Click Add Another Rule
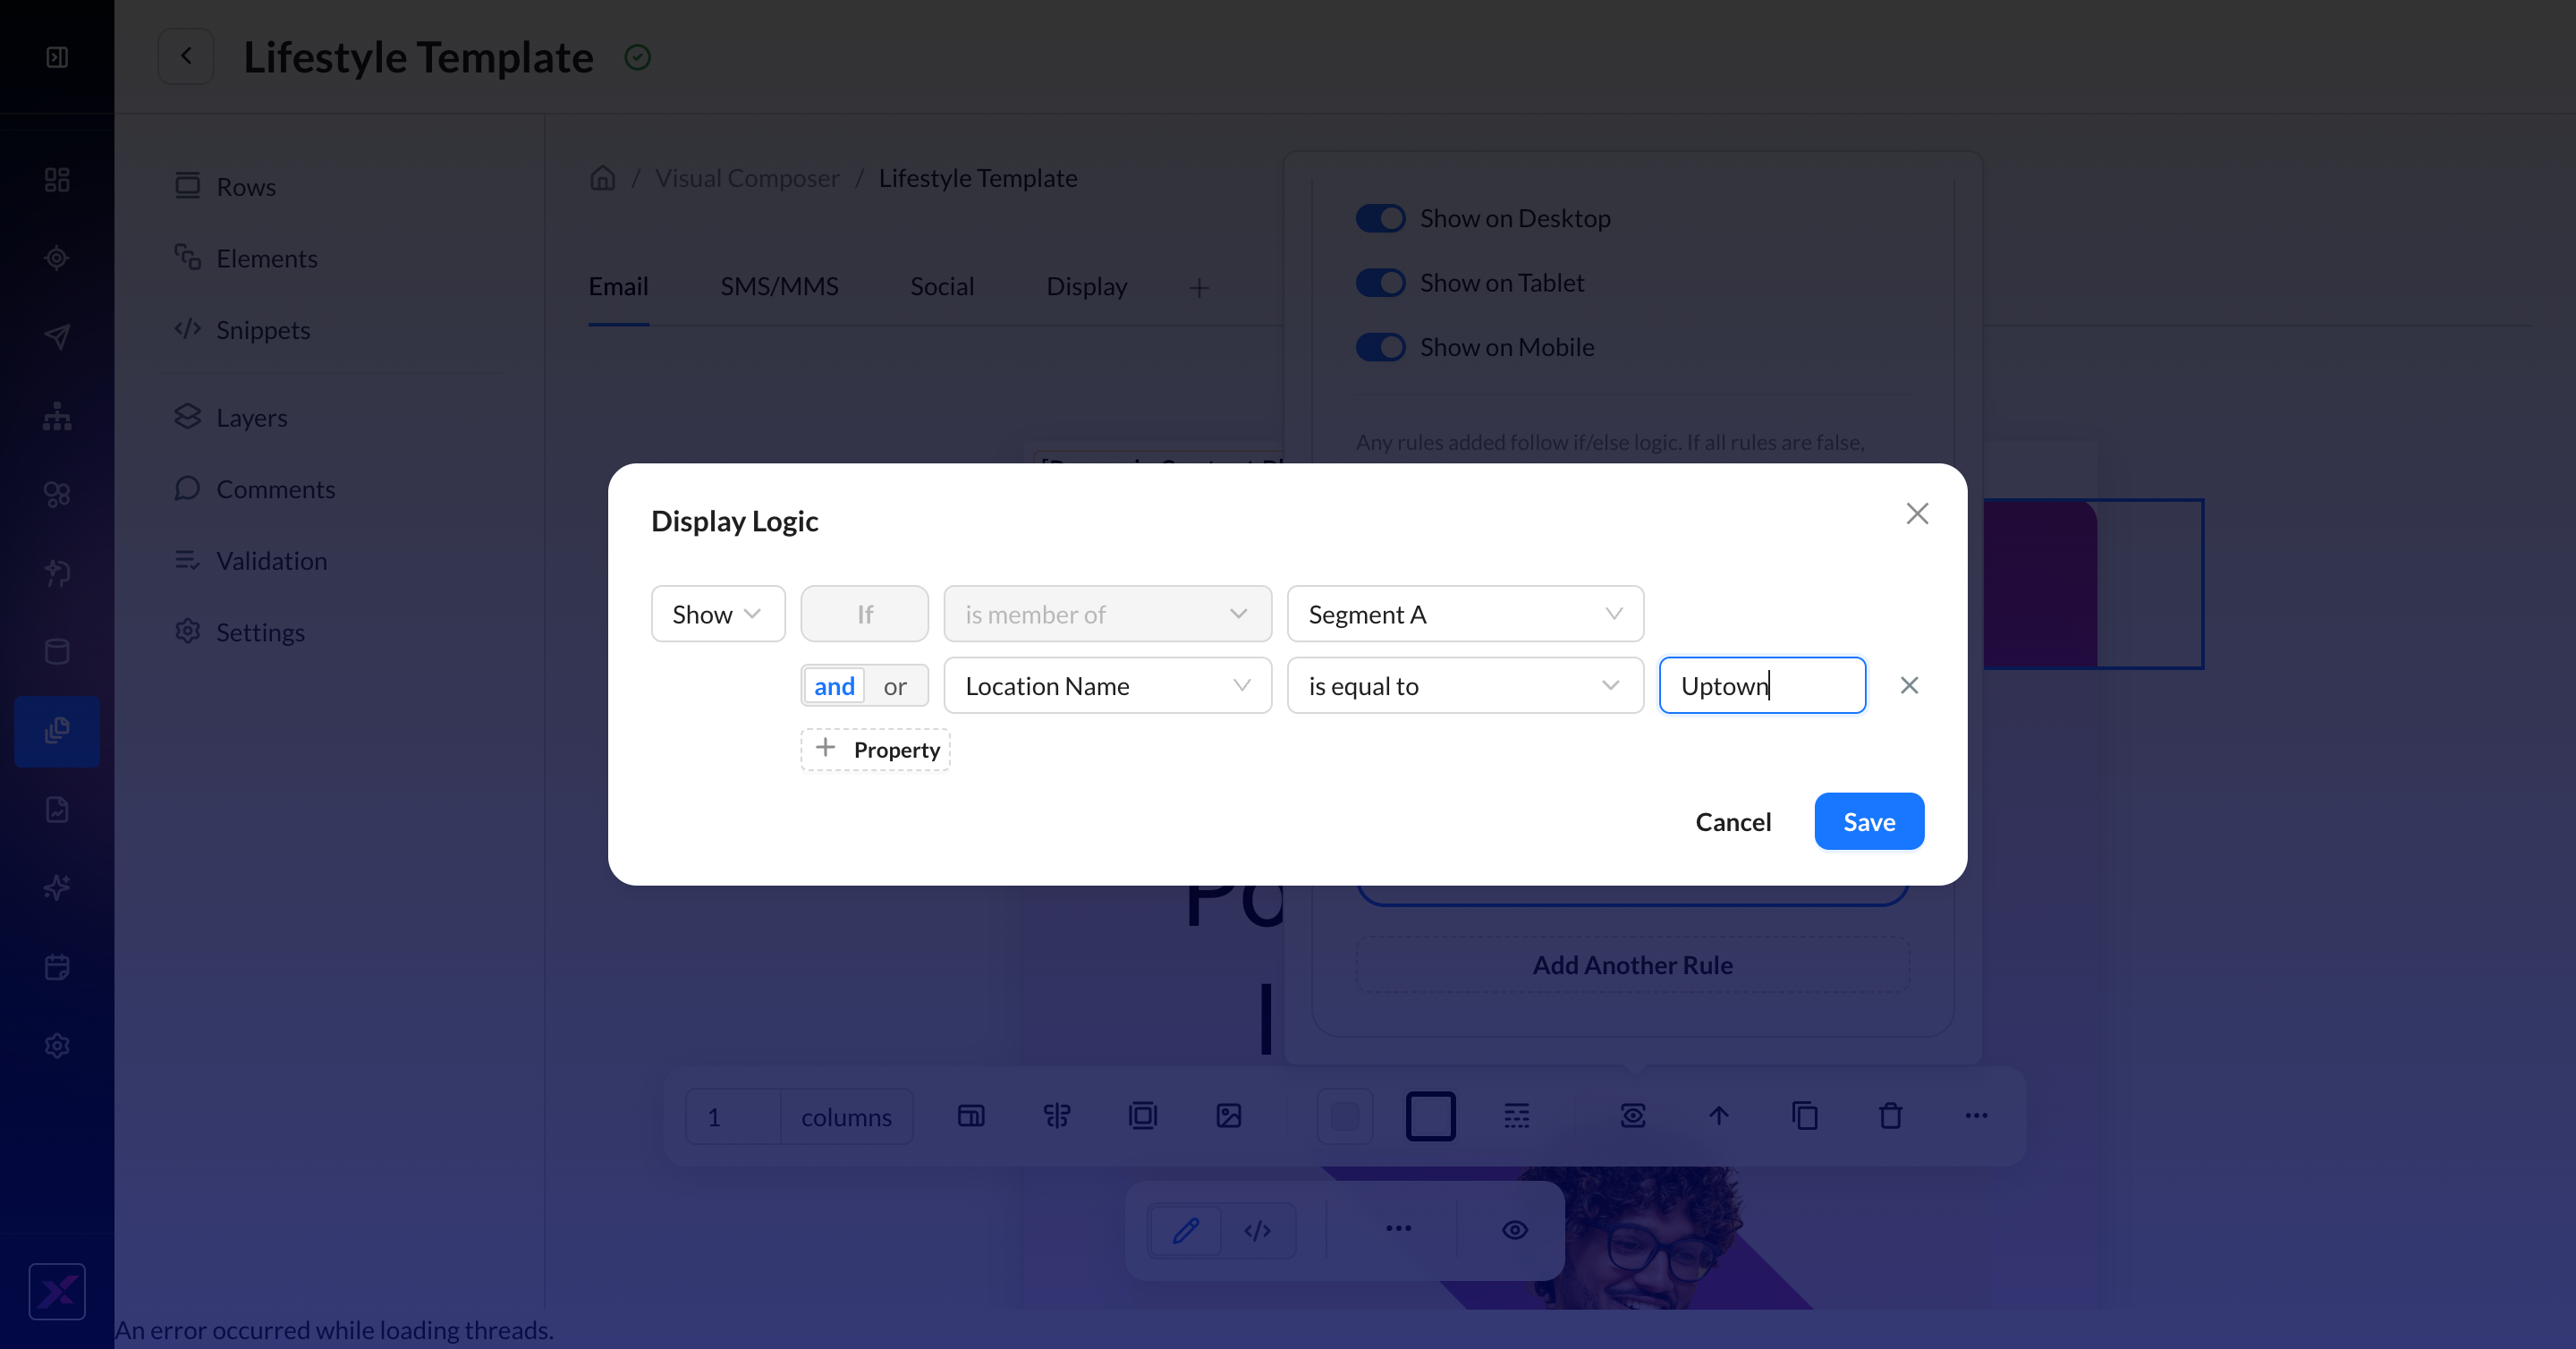2576x1349 pixels. point(1632,965)
